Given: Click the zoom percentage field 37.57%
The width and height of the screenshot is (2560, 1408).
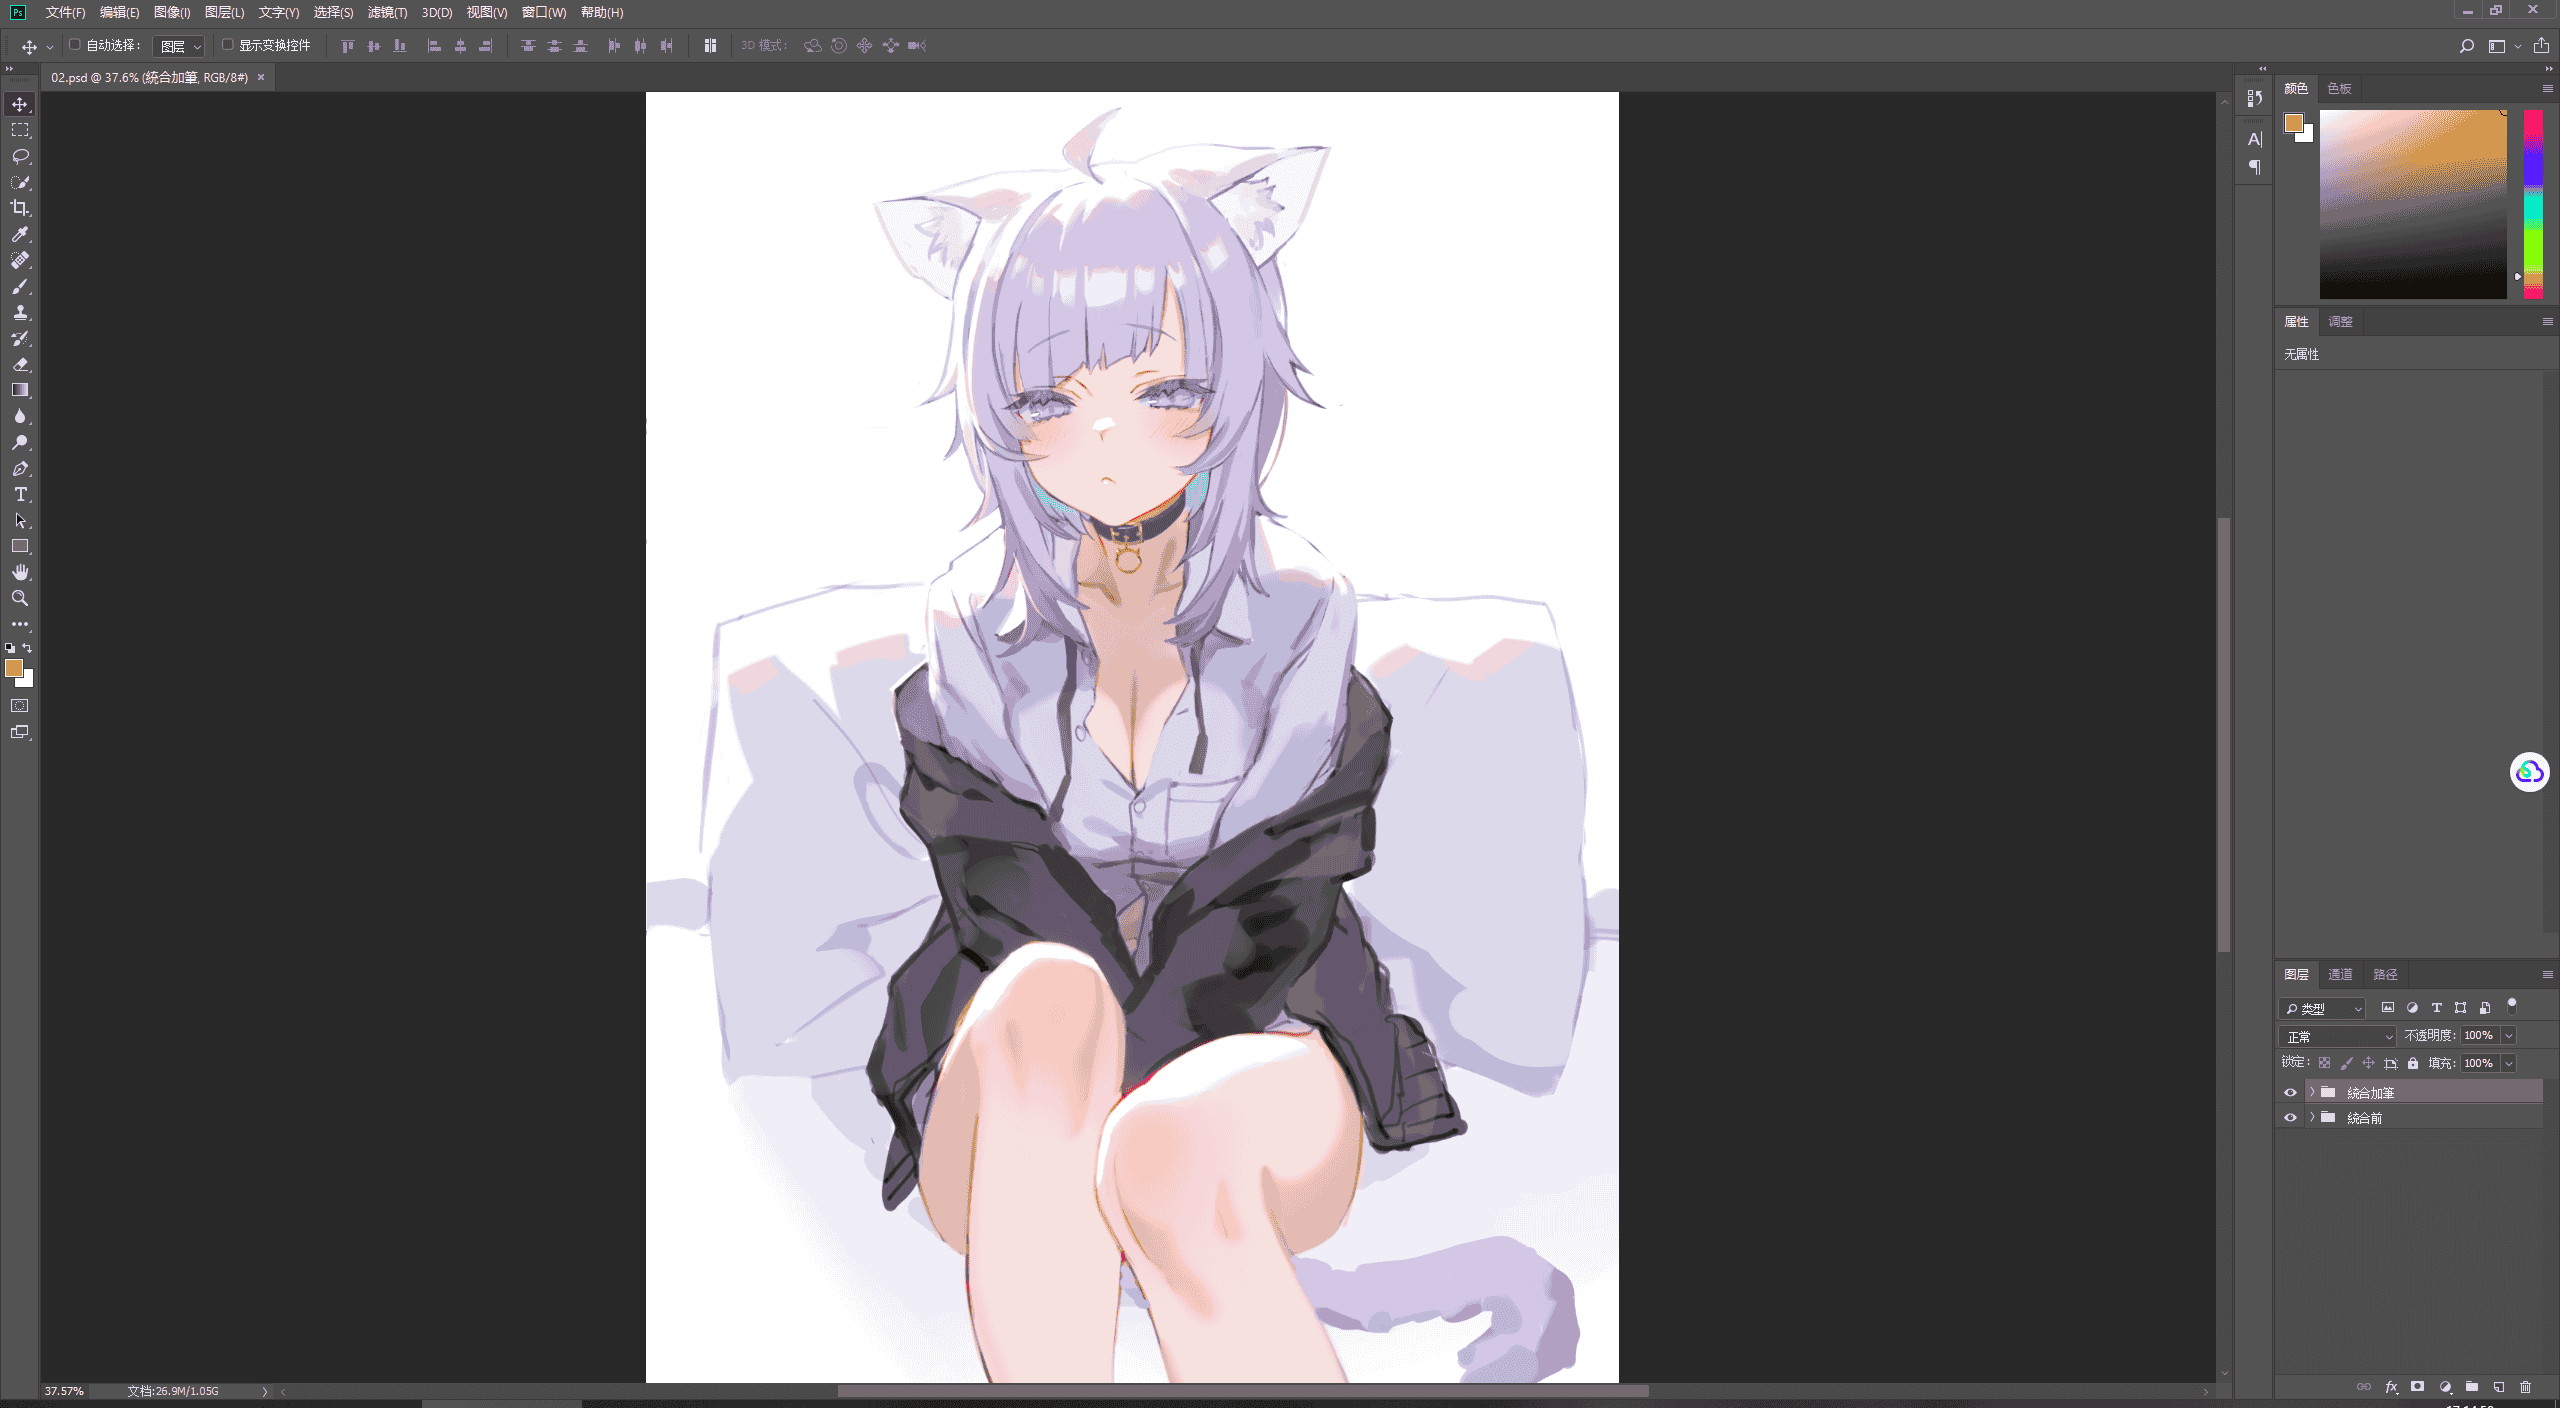Looking at the screenshot, I should point(64,1391).
